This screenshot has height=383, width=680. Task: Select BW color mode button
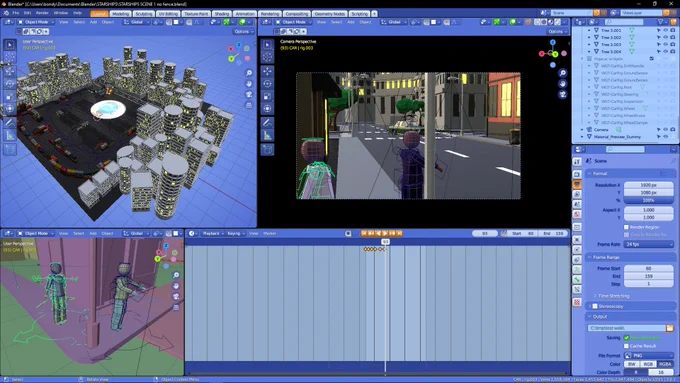click(x=632, y=364)
